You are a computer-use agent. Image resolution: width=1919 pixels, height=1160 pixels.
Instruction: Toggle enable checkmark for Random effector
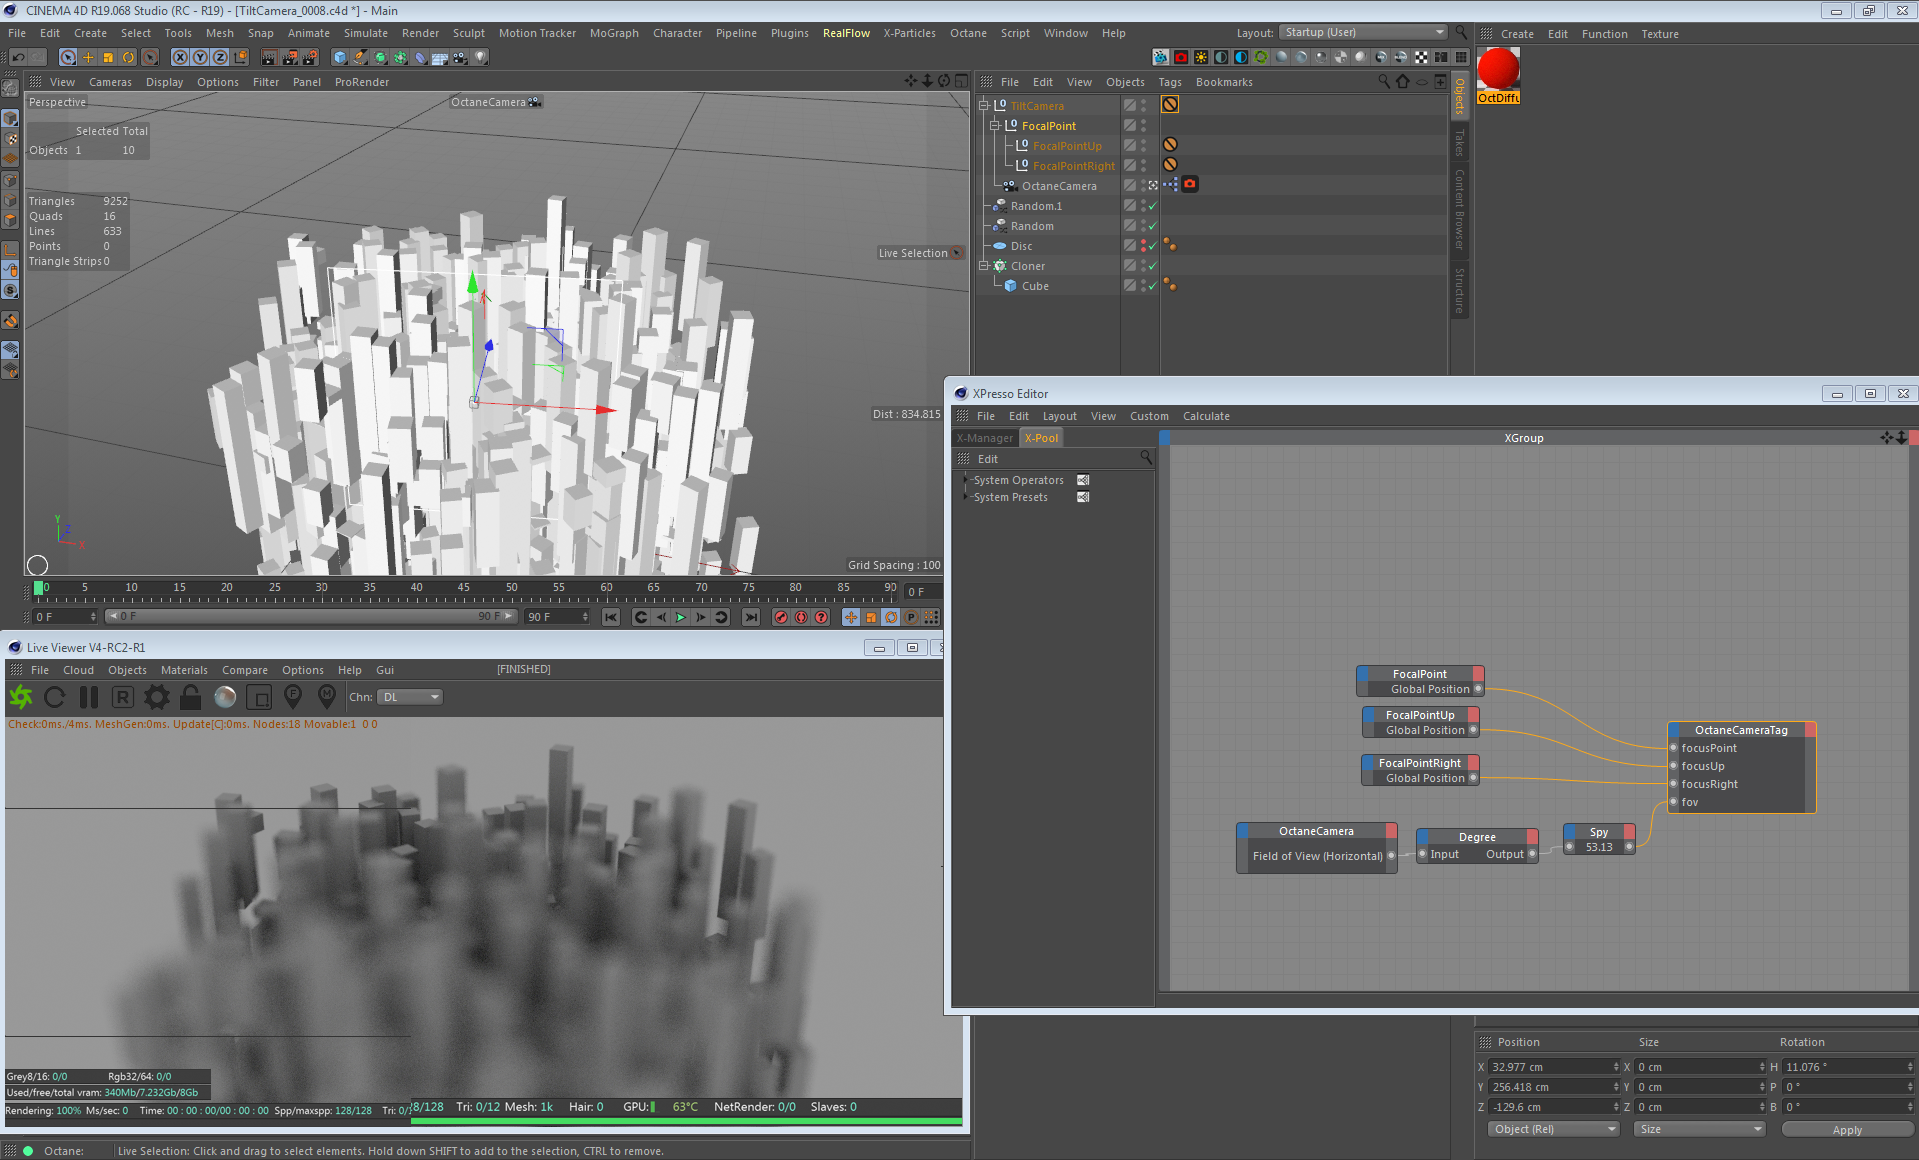click(x=1153, y=226)
